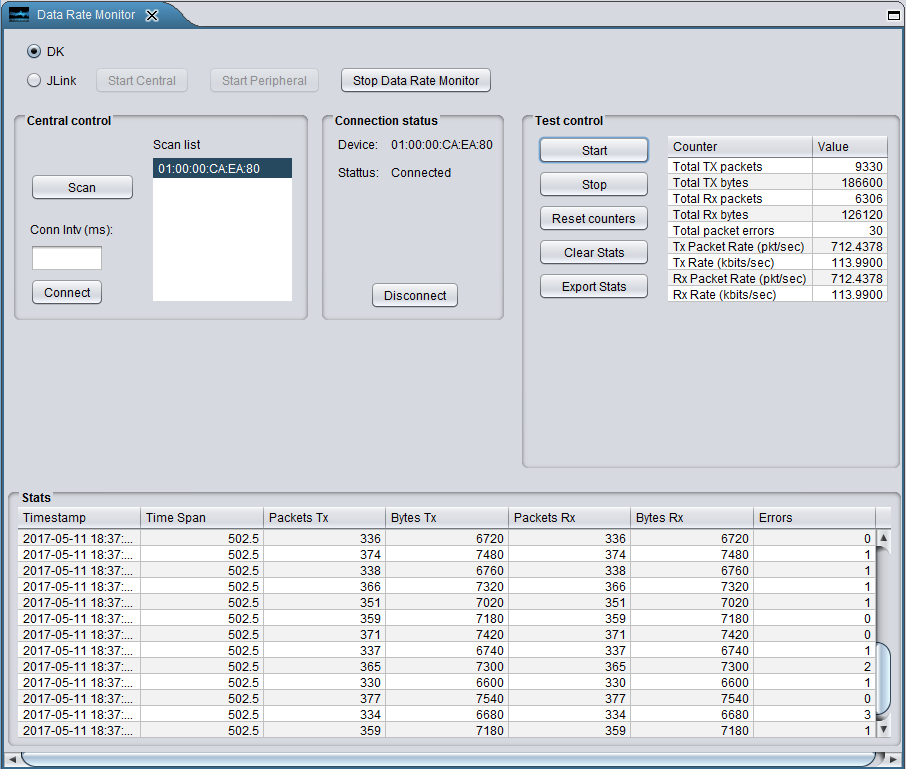Click the Scan button
This screenshot has height=769, width=906.
pos(82,187)
